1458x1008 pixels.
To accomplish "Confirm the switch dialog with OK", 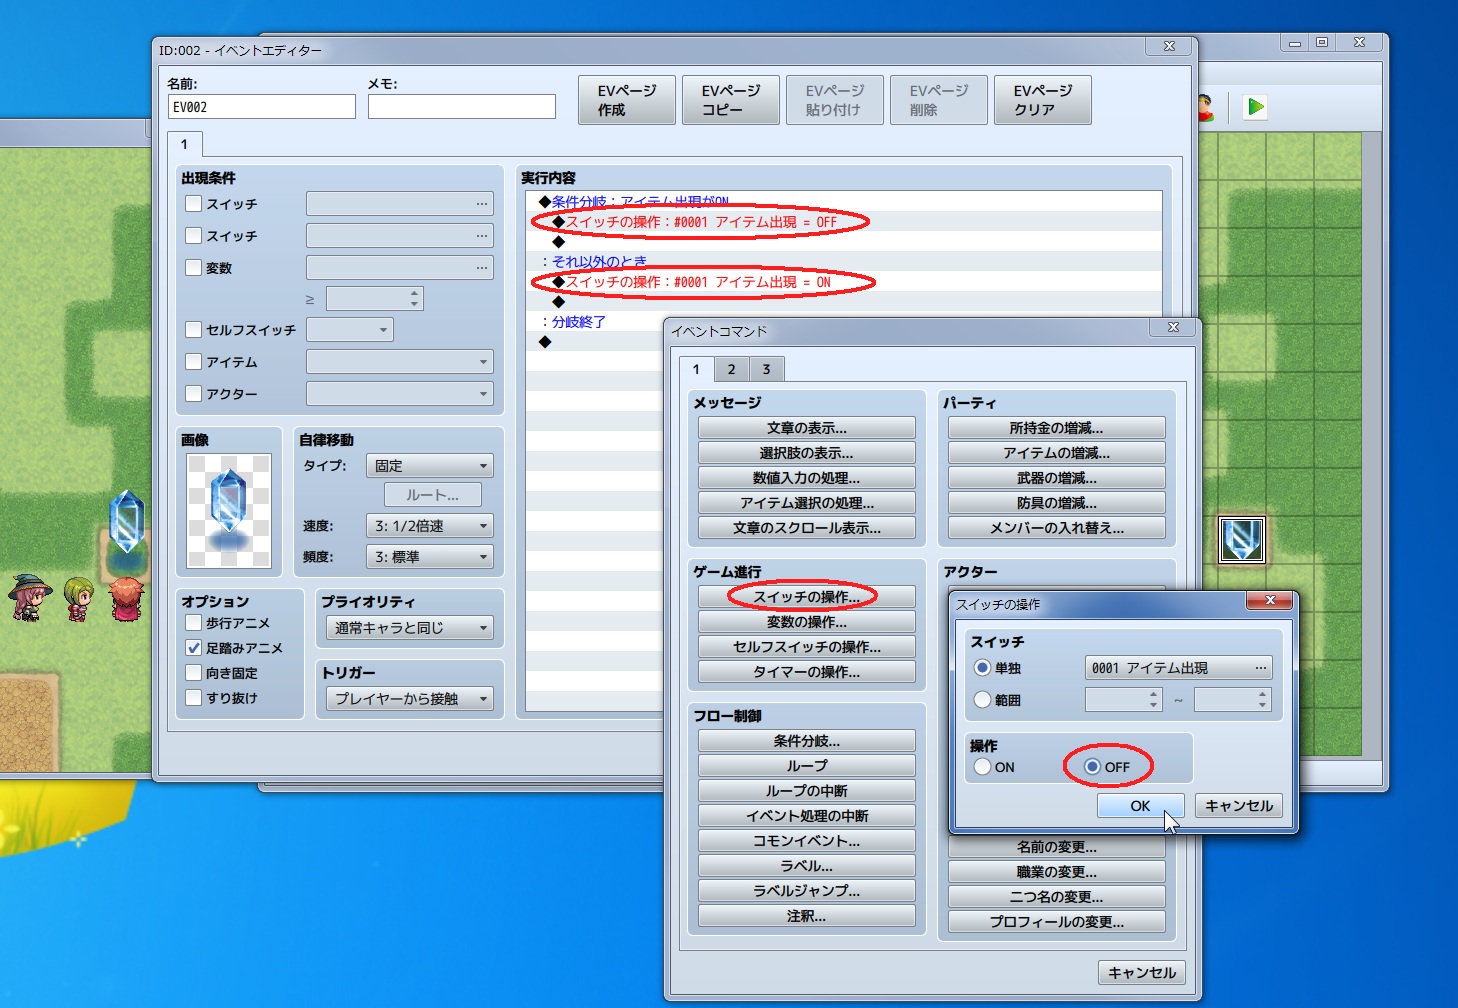I will point(1140,806).
